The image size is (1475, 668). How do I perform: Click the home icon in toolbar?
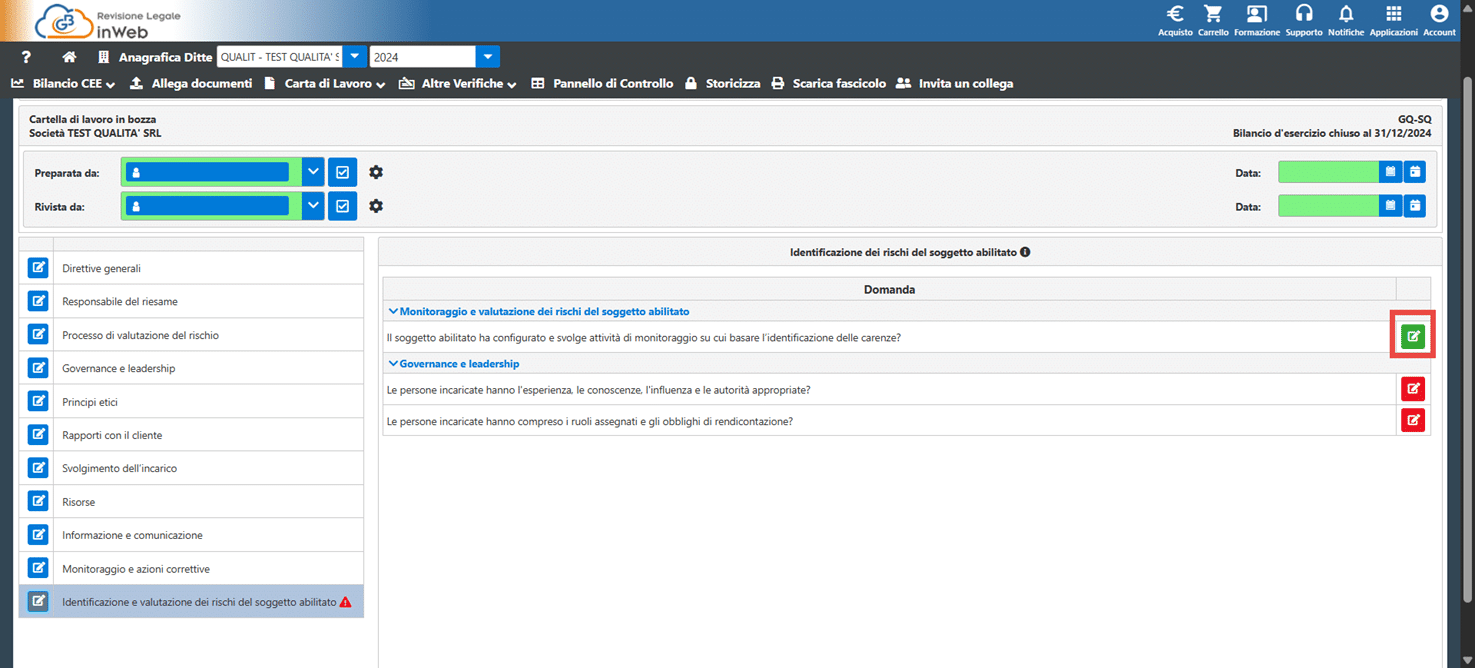69,57
